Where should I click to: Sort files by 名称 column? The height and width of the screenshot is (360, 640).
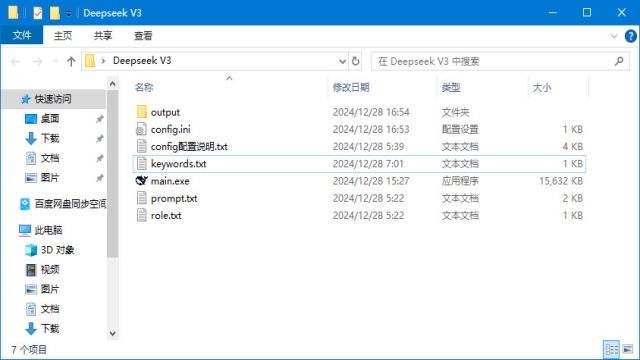144,87
